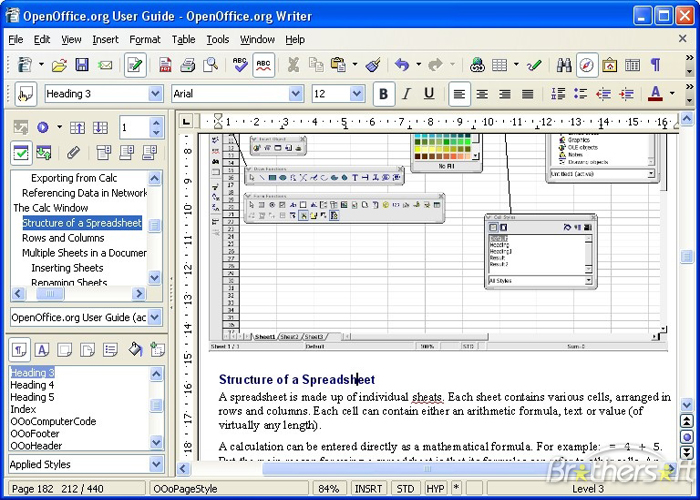Open paragraph style dropdown showing Heading 3
Screen dimensions: 700x500
155,94
